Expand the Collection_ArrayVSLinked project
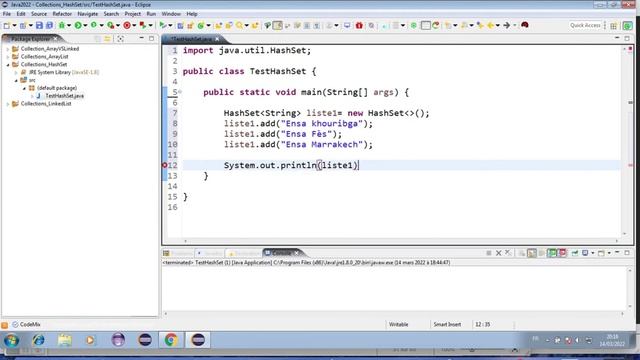 (x=8, y=49)
